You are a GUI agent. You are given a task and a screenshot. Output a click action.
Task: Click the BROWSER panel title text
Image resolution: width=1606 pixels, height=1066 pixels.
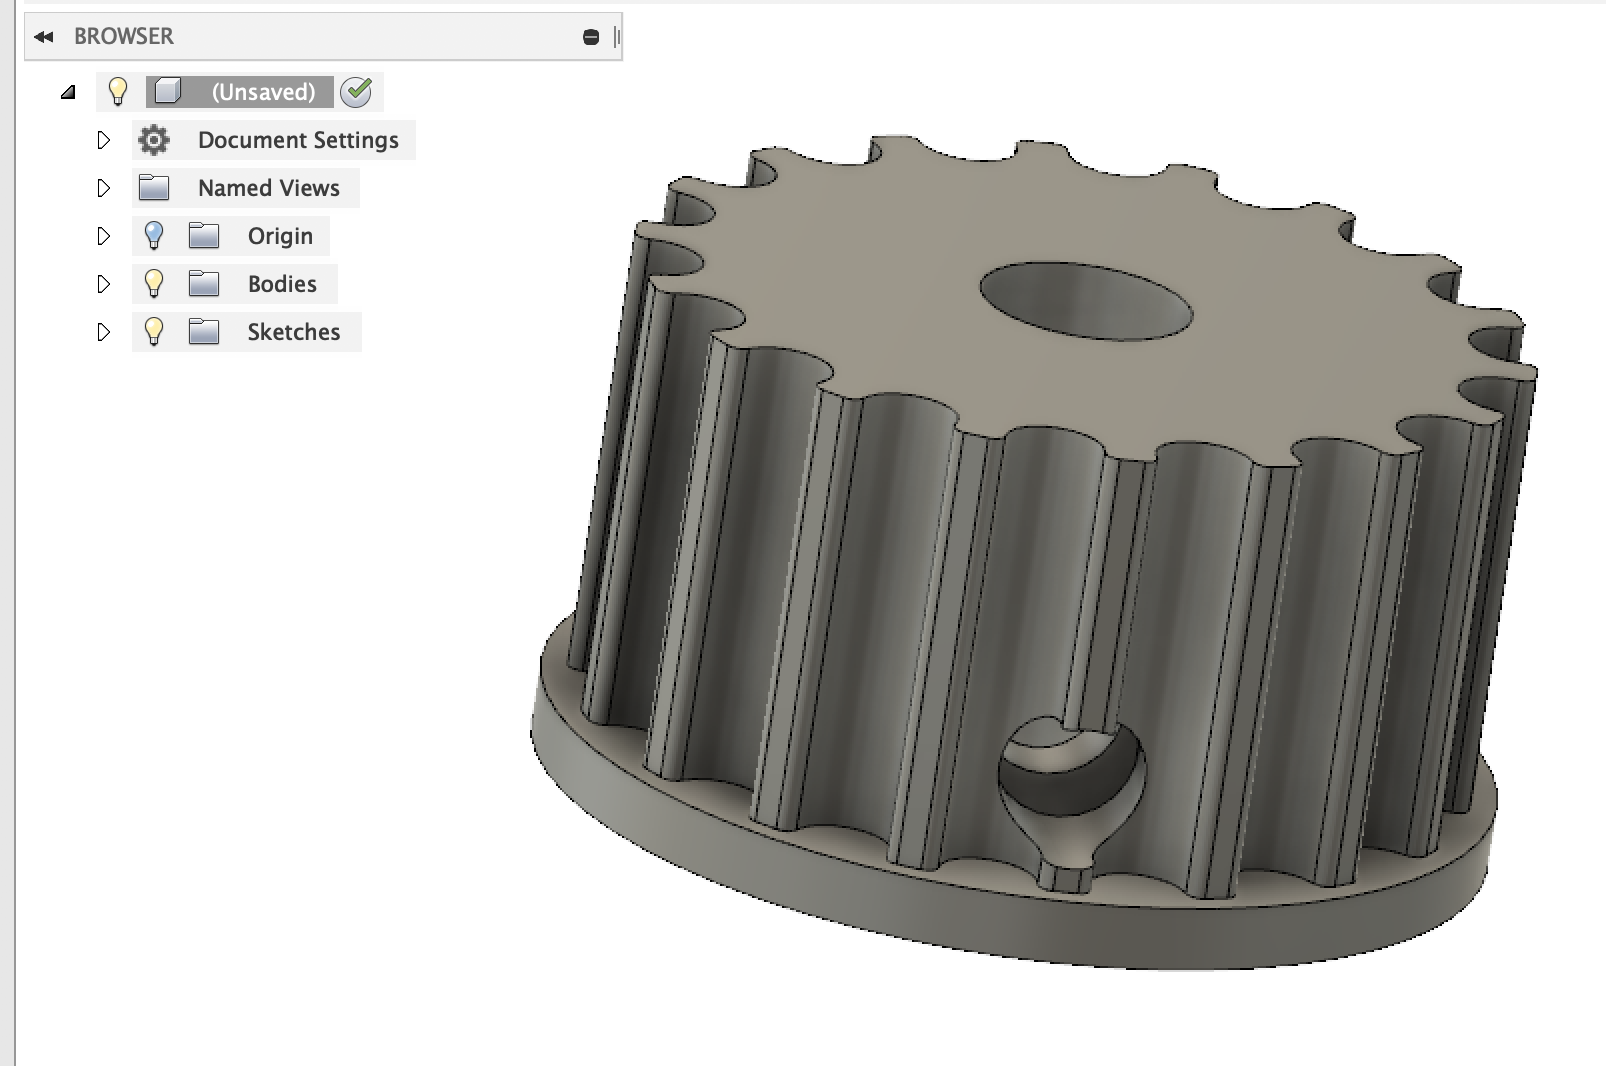[x=124, y=36]
